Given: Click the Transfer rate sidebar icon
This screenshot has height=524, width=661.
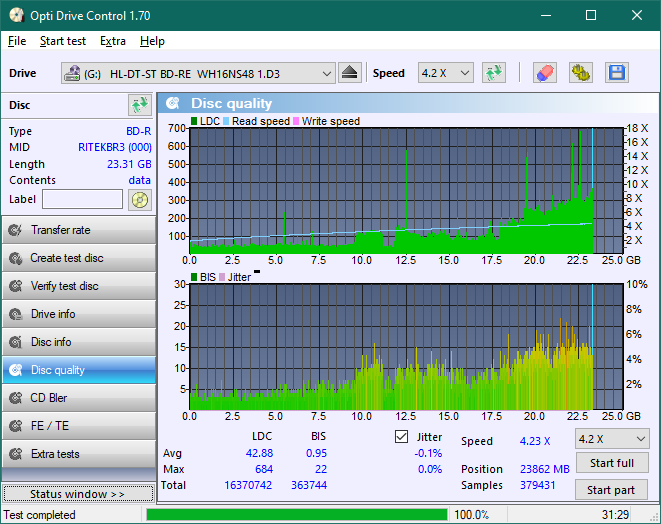Looking at the screenshot, I should [x=16, y=230].
